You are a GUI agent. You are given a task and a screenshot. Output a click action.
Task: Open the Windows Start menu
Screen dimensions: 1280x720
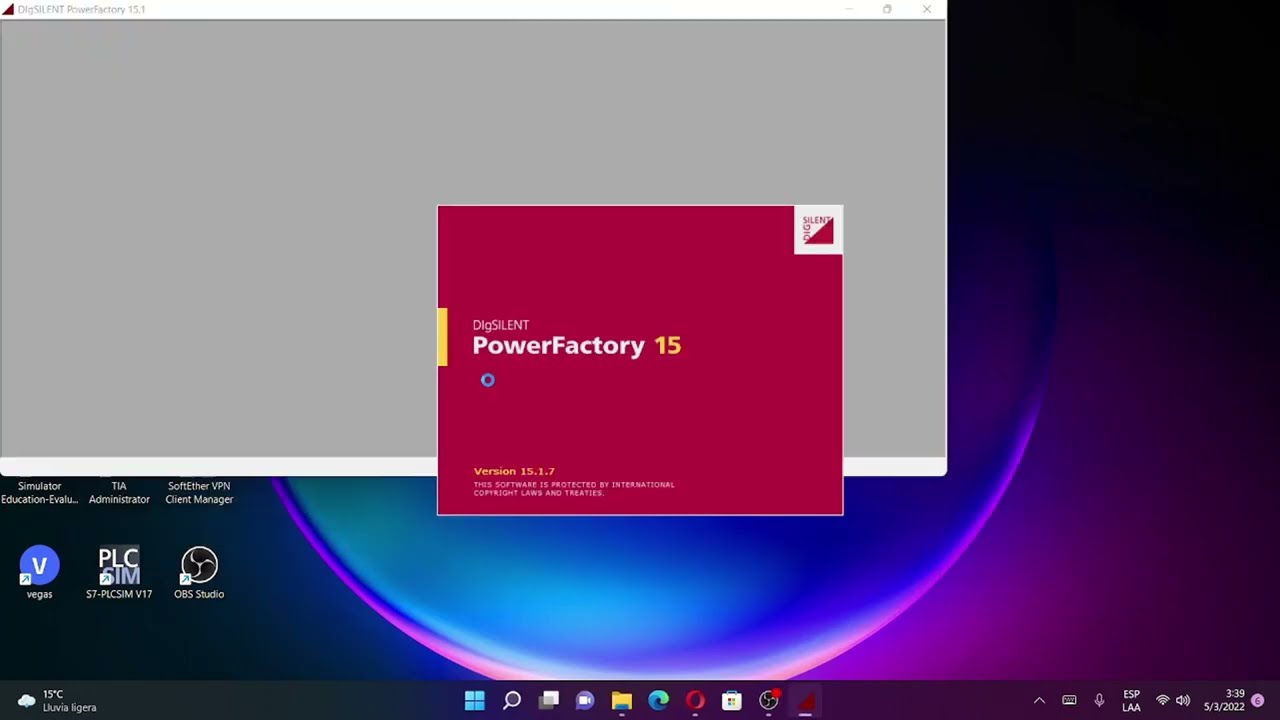coord(475,701)
